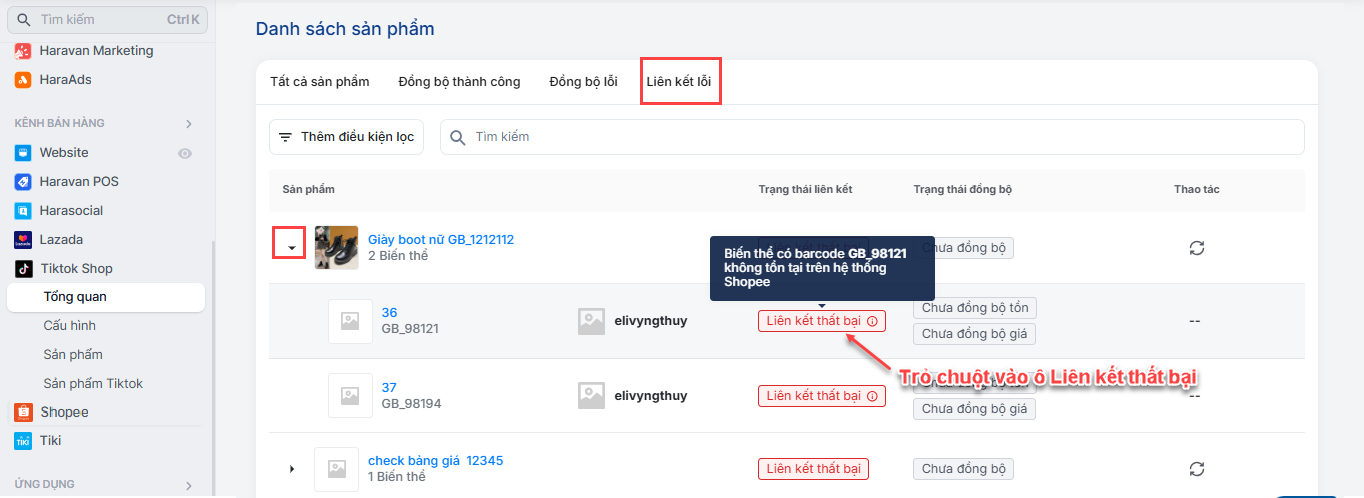The height and width of the screenshot is (498, 1364).
Task: Select Sản phẩm Tiktok submenu item
Action: [93, 384]
